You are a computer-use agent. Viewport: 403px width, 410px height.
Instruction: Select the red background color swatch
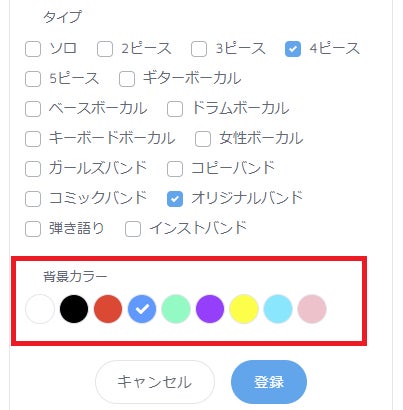[108, 309]
